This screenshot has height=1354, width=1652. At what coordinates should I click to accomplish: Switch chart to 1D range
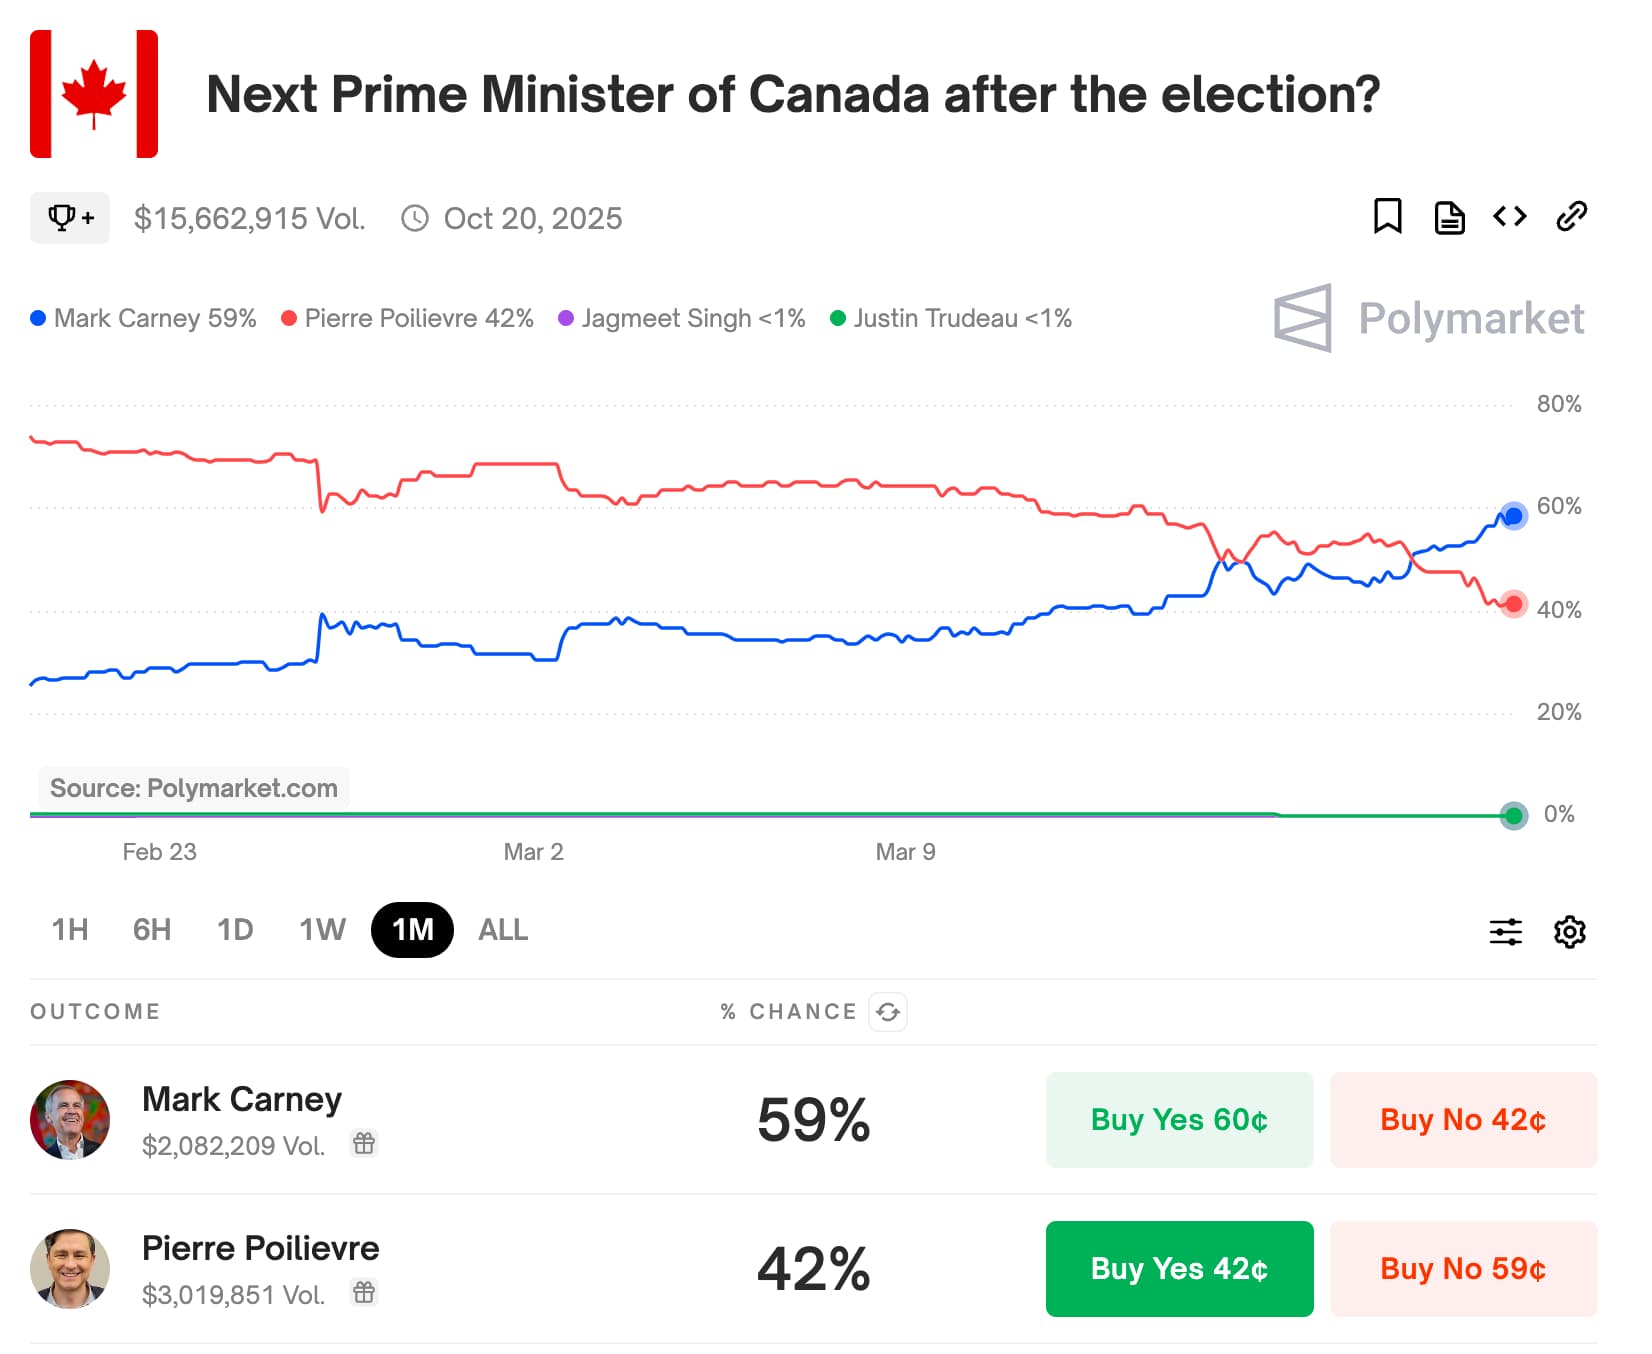(235, 930)
